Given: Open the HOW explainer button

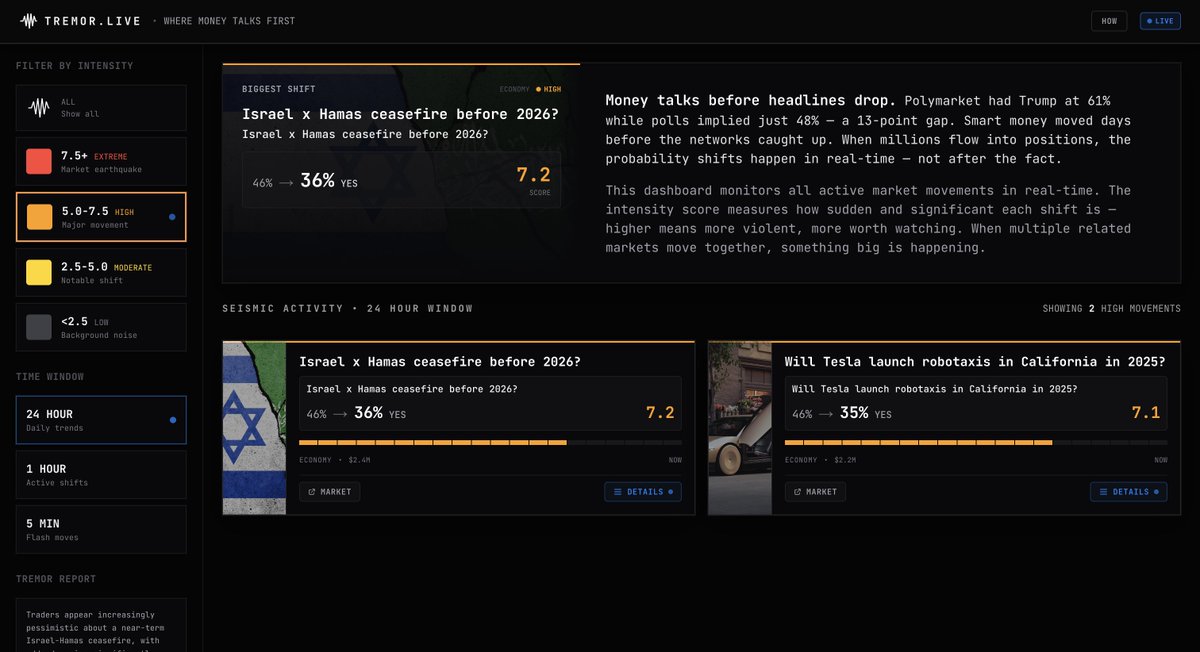Looking at the screenshot, I should pyautogui.click(x=1109, y=21).
